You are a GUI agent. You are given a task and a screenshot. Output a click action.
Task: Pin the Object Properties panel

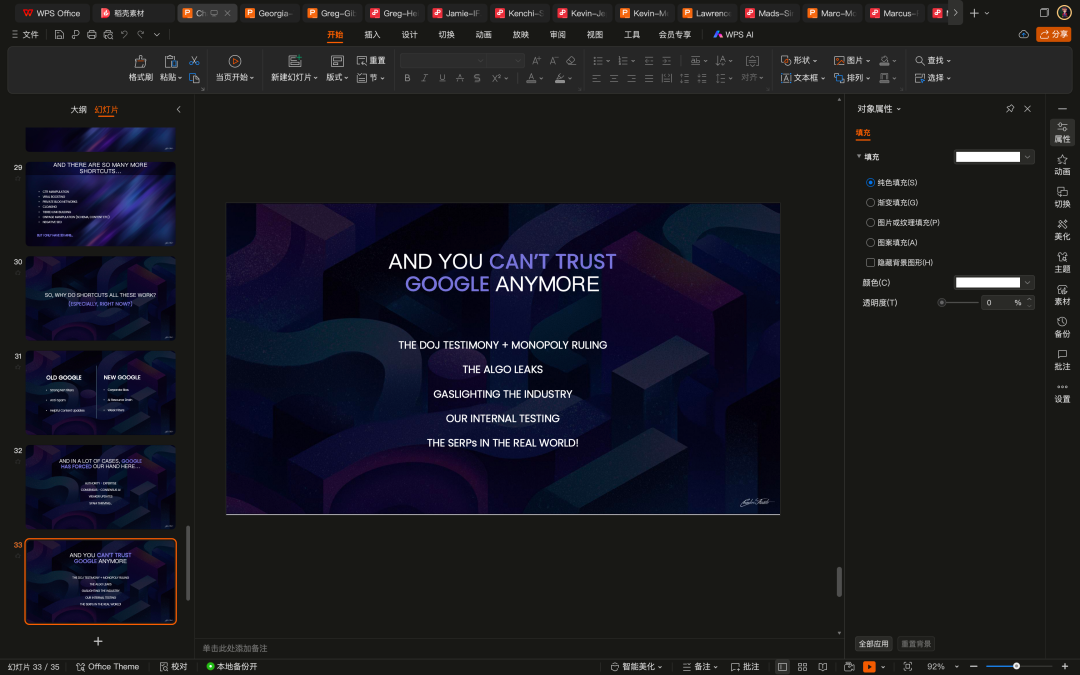[1010, 109]
